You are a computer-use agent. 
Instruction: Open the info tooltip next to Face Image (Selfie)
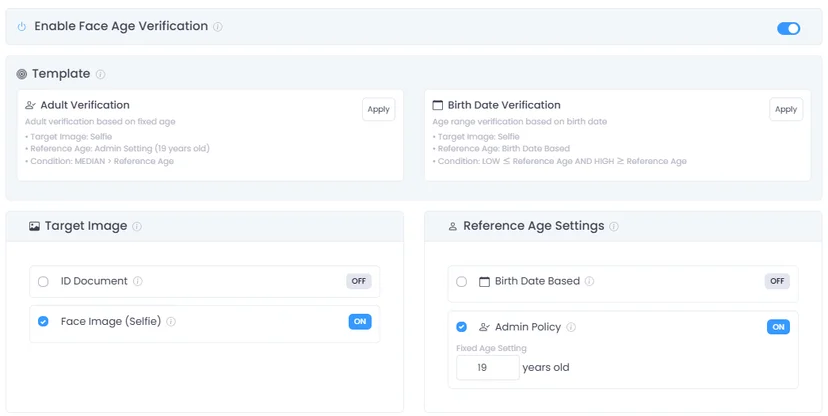point(171,322)
